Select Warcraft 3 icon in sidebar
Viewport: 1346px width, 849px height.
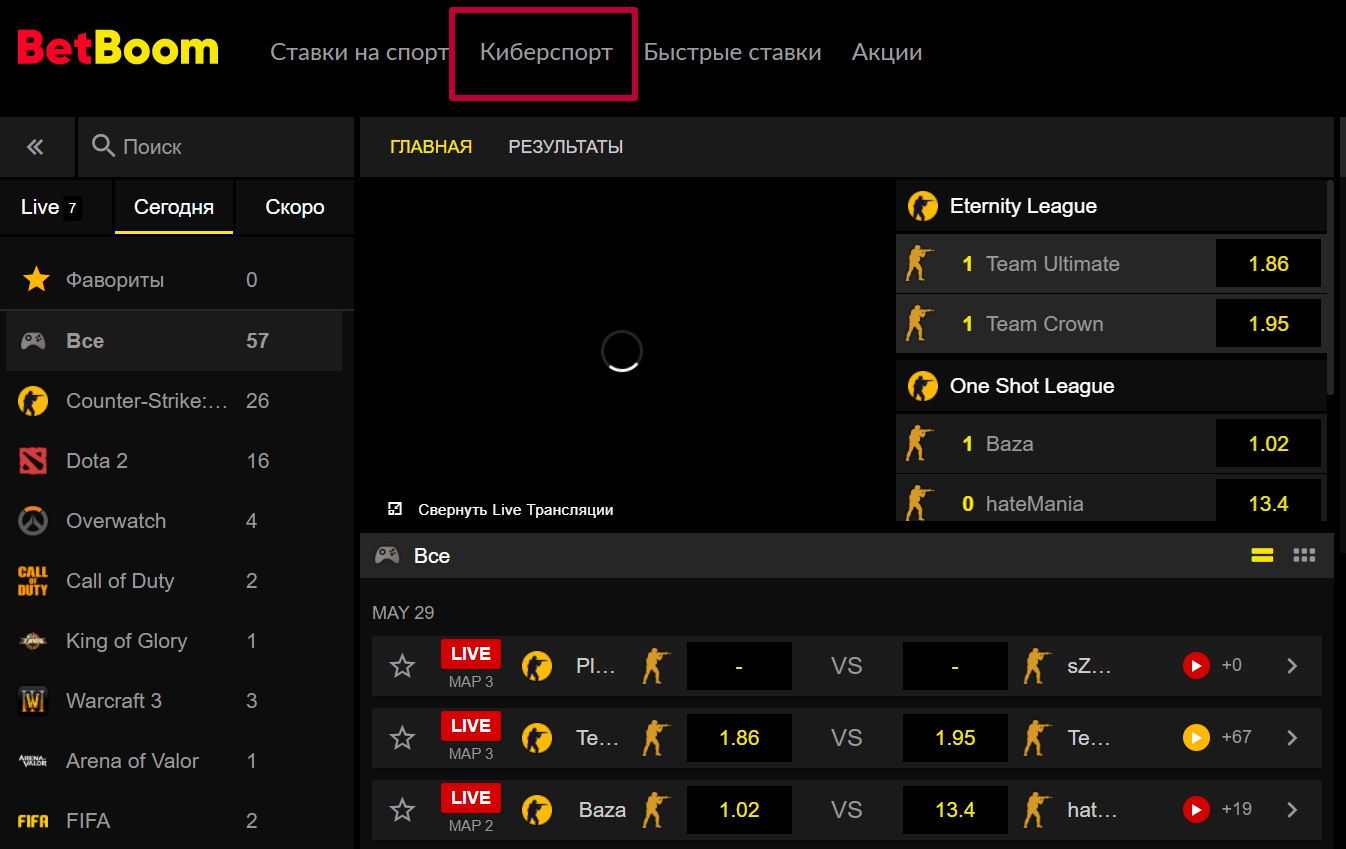click(33, 701)
